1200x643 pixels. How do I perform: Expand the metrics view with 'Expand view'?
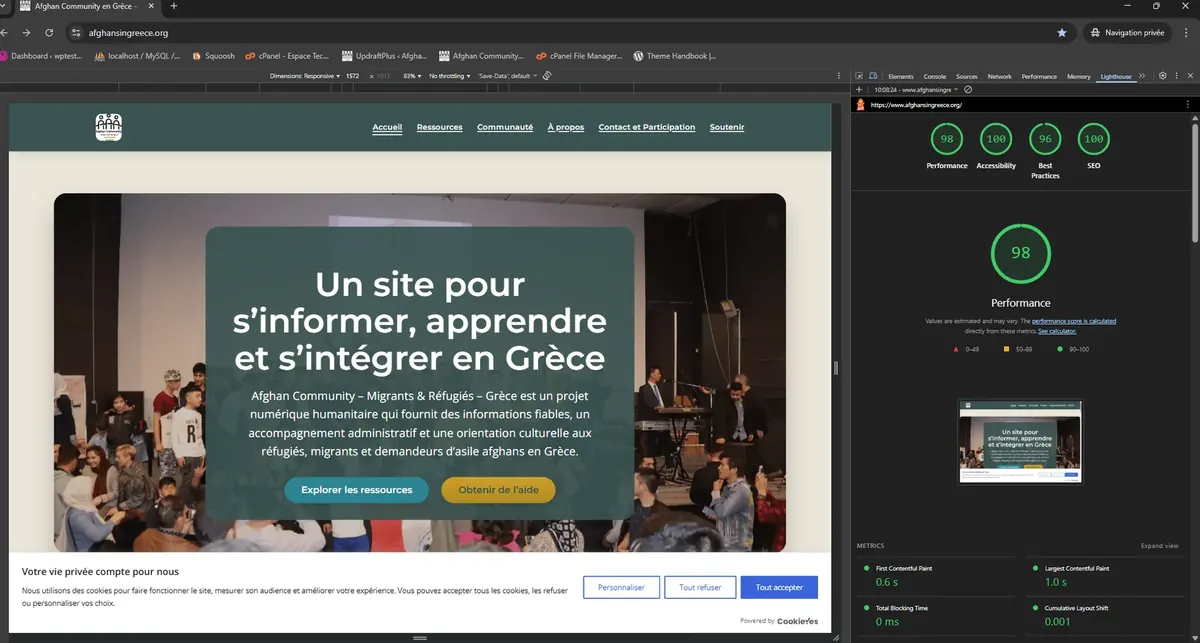(x=1160, y=546)
